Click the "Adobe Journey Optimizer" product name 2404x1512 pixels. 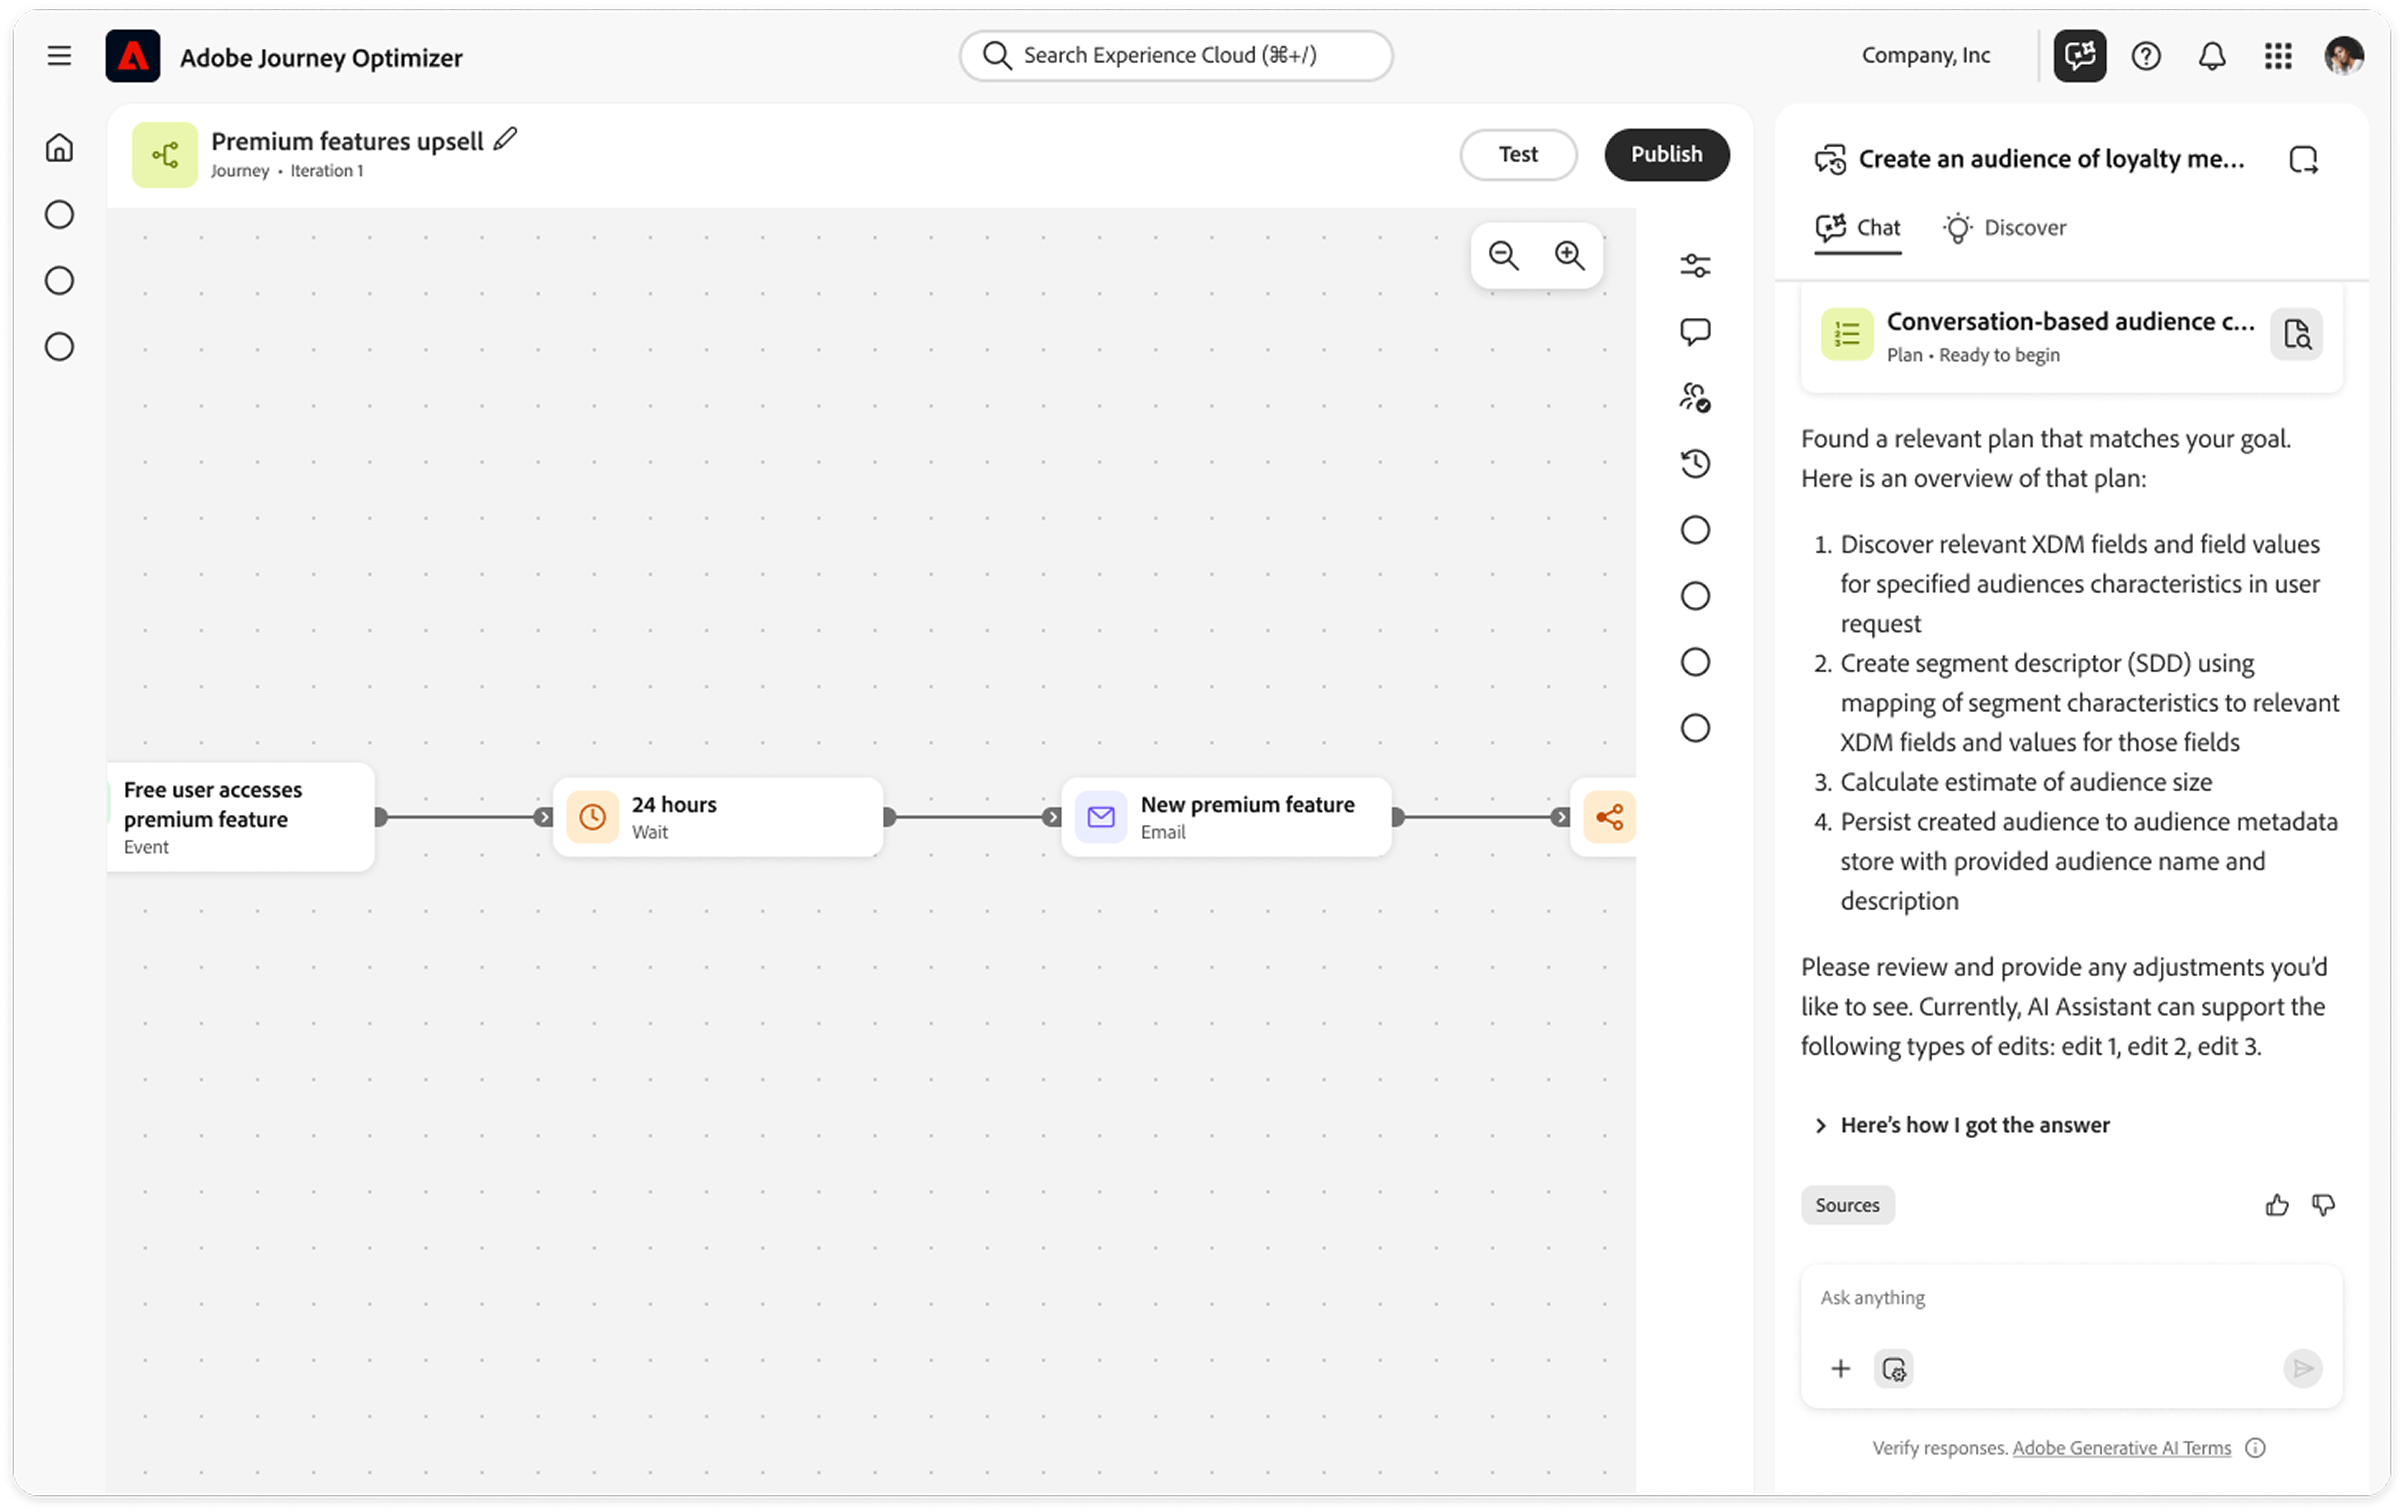321,57
